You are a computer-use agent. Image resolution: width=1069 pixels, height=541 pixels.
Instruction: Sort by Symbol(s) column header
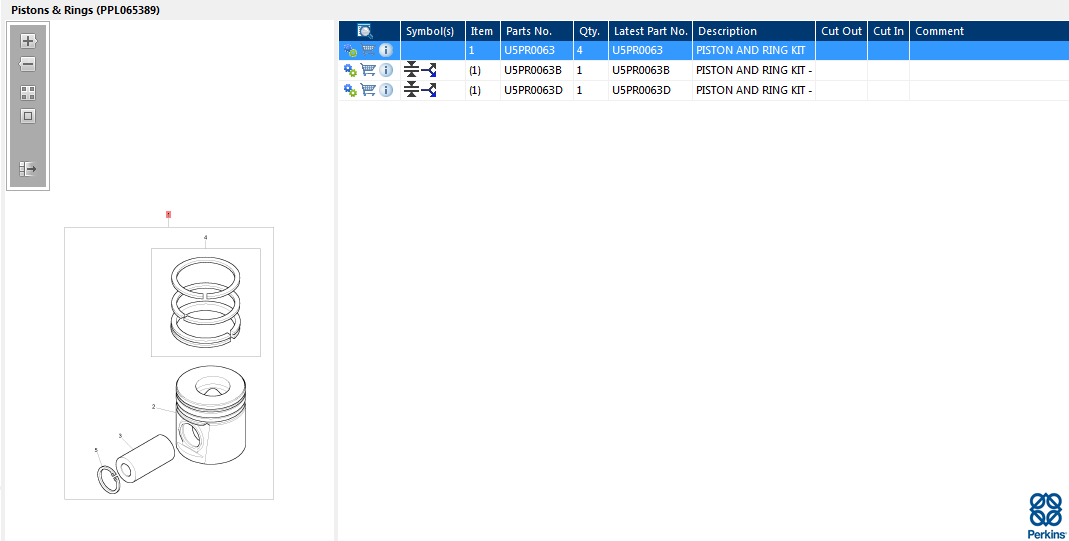[x=433, y=31]
